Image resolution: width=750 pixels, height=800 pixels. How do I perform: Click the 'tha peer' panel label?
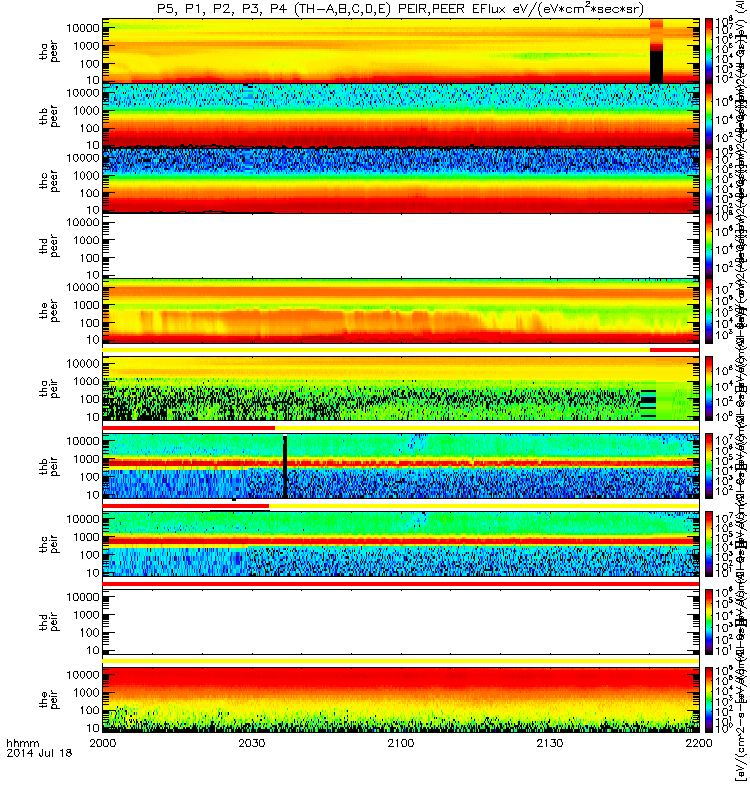tap(48, 52)
